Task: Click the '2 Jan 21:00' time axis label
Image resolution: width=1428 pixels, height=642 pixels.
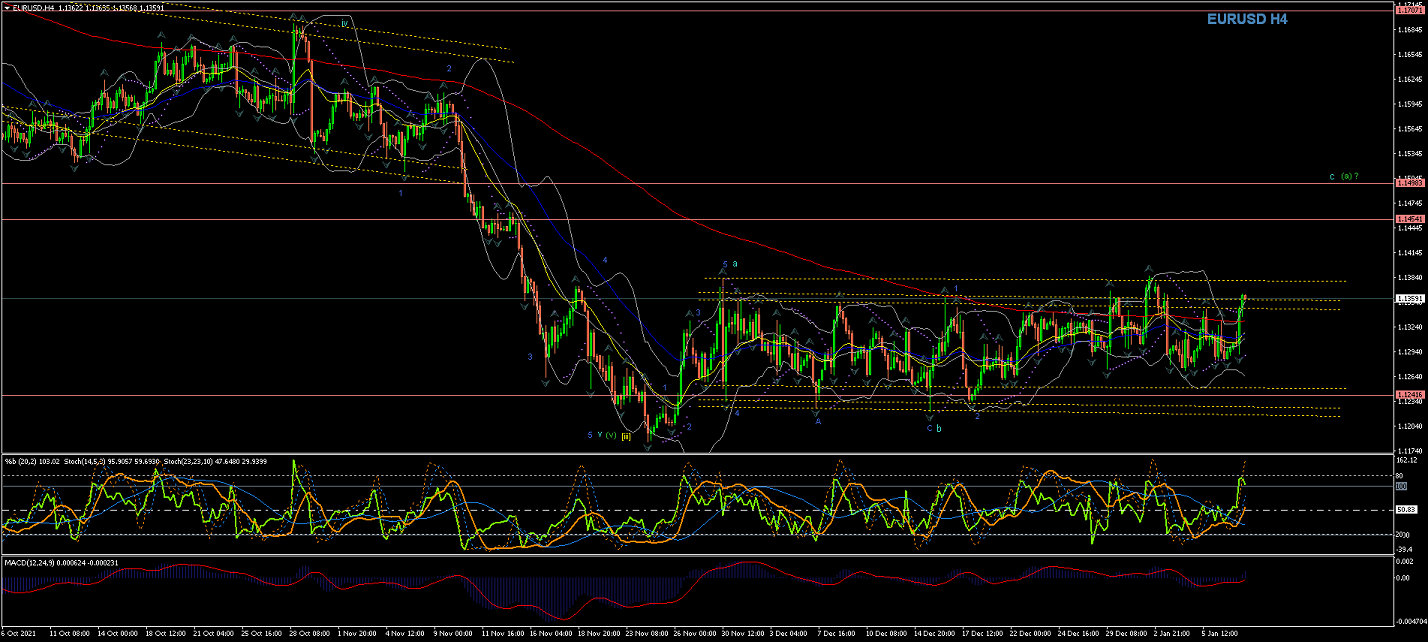Action: 1174,633
